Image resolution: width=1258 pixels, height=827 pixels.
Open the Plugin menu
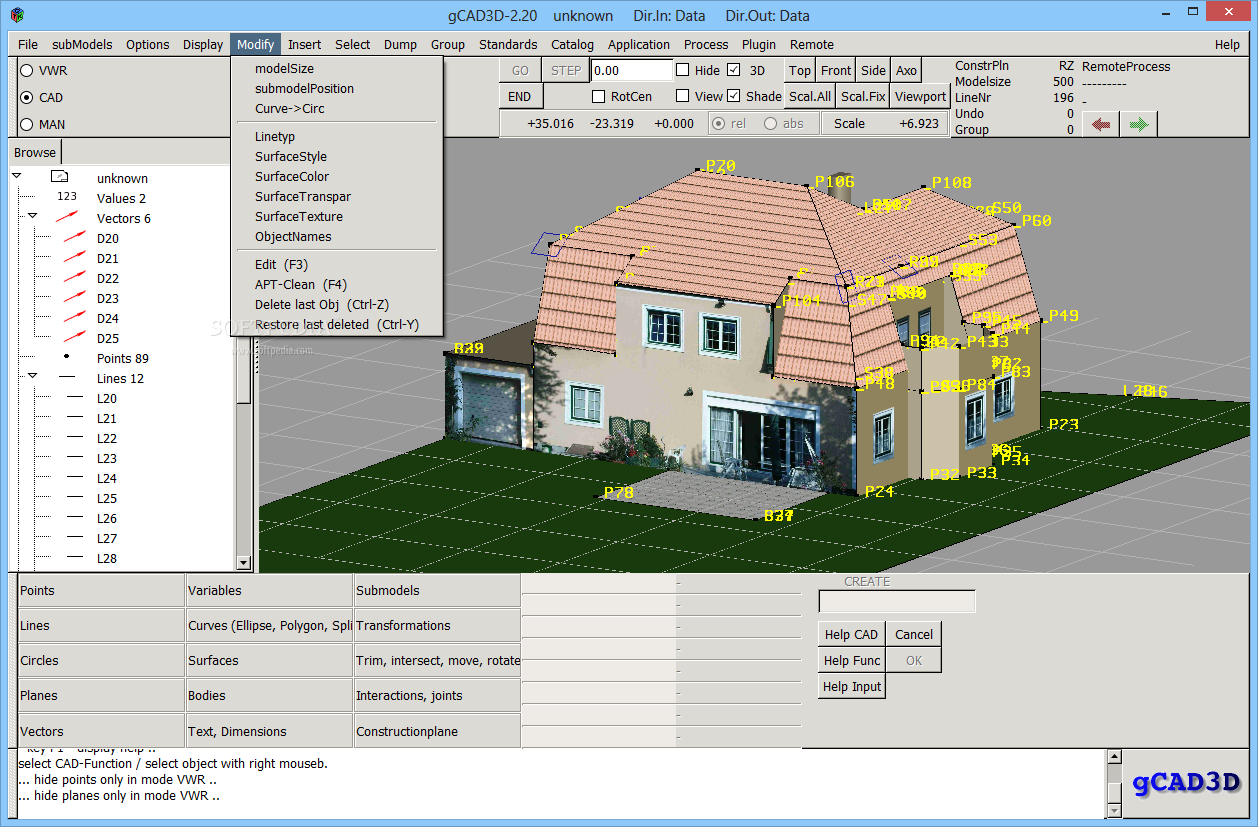pyautogui.click(x=759, y=45)
